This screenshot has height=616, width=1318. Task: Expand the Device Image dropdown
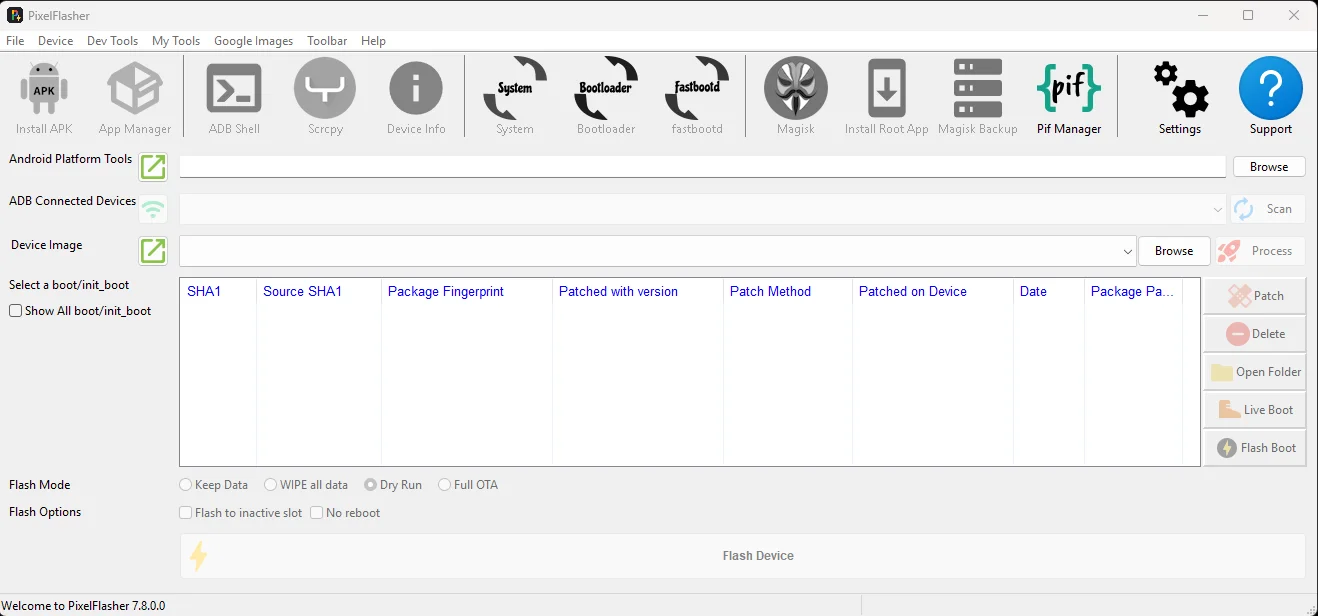[1128, 251]
